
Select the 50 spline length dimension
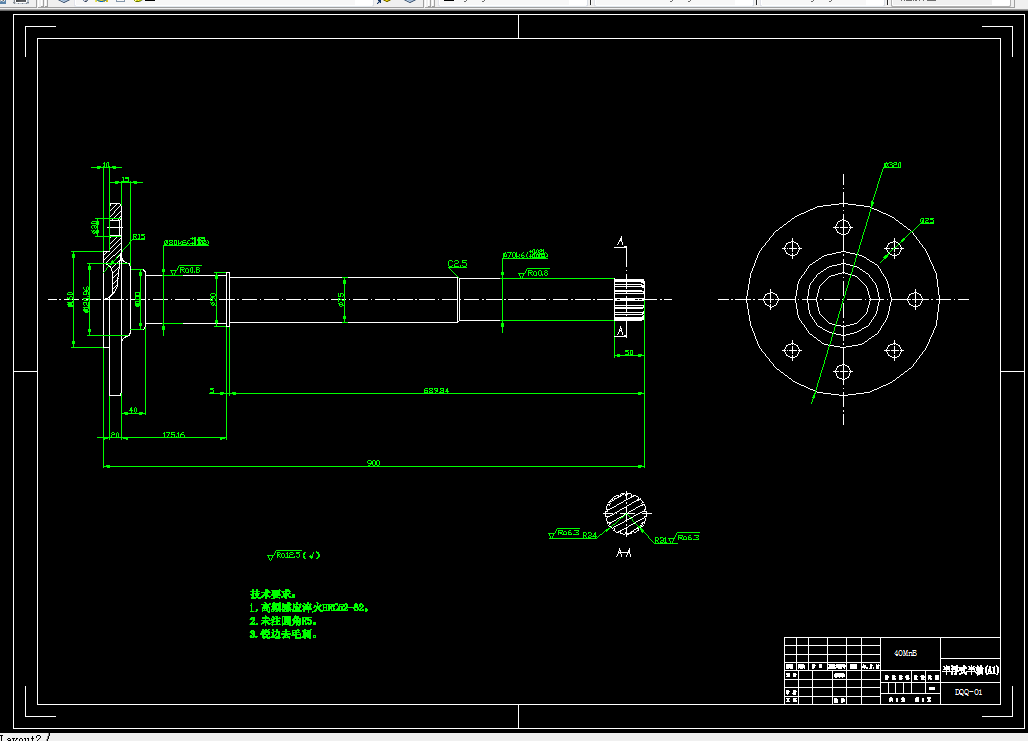coord(629,352)
